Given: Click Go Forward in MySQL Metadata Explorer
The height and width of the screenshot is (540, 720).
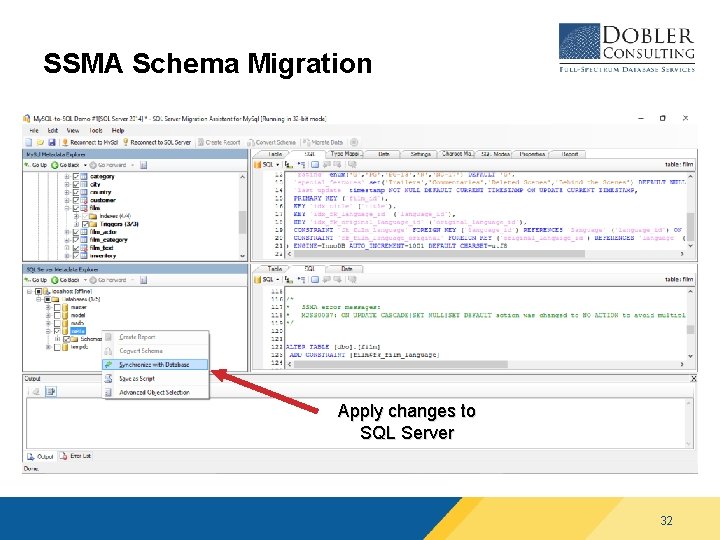Looking at the screenshot, I should [107, 165].
